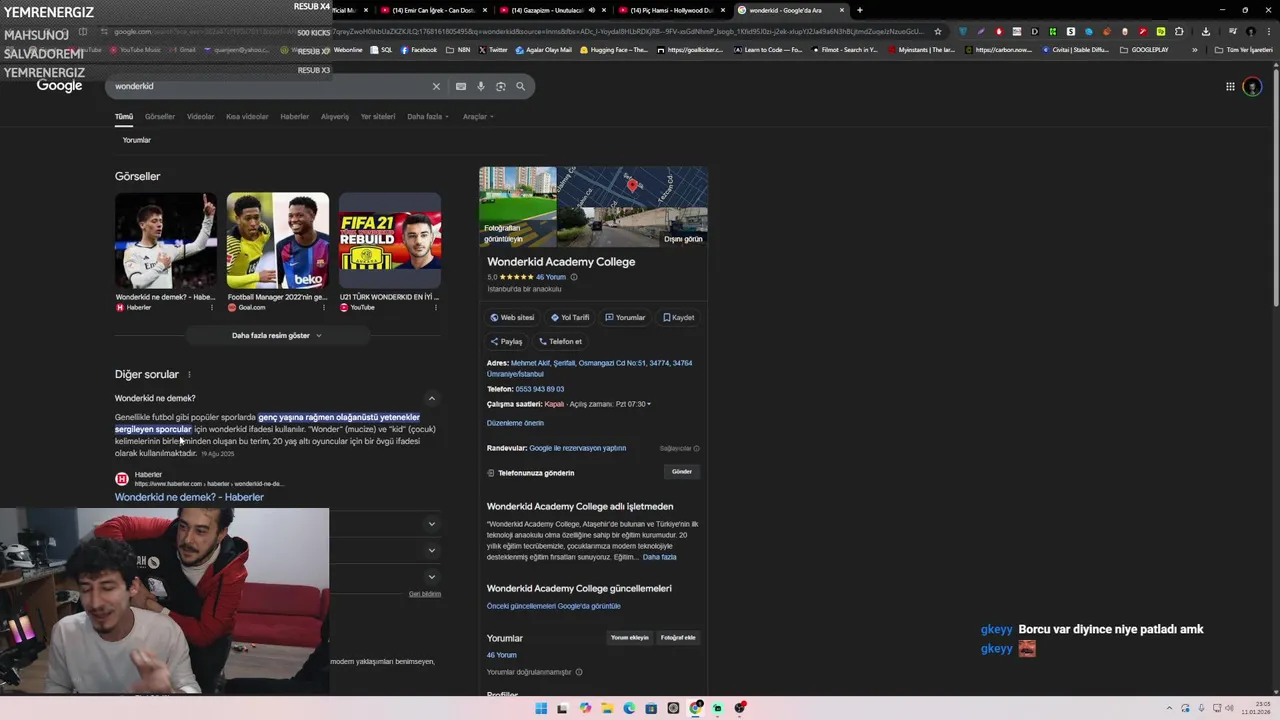Open the browser downloads icon
This screenshot has height=720, width=1280.
point(1206,31)
